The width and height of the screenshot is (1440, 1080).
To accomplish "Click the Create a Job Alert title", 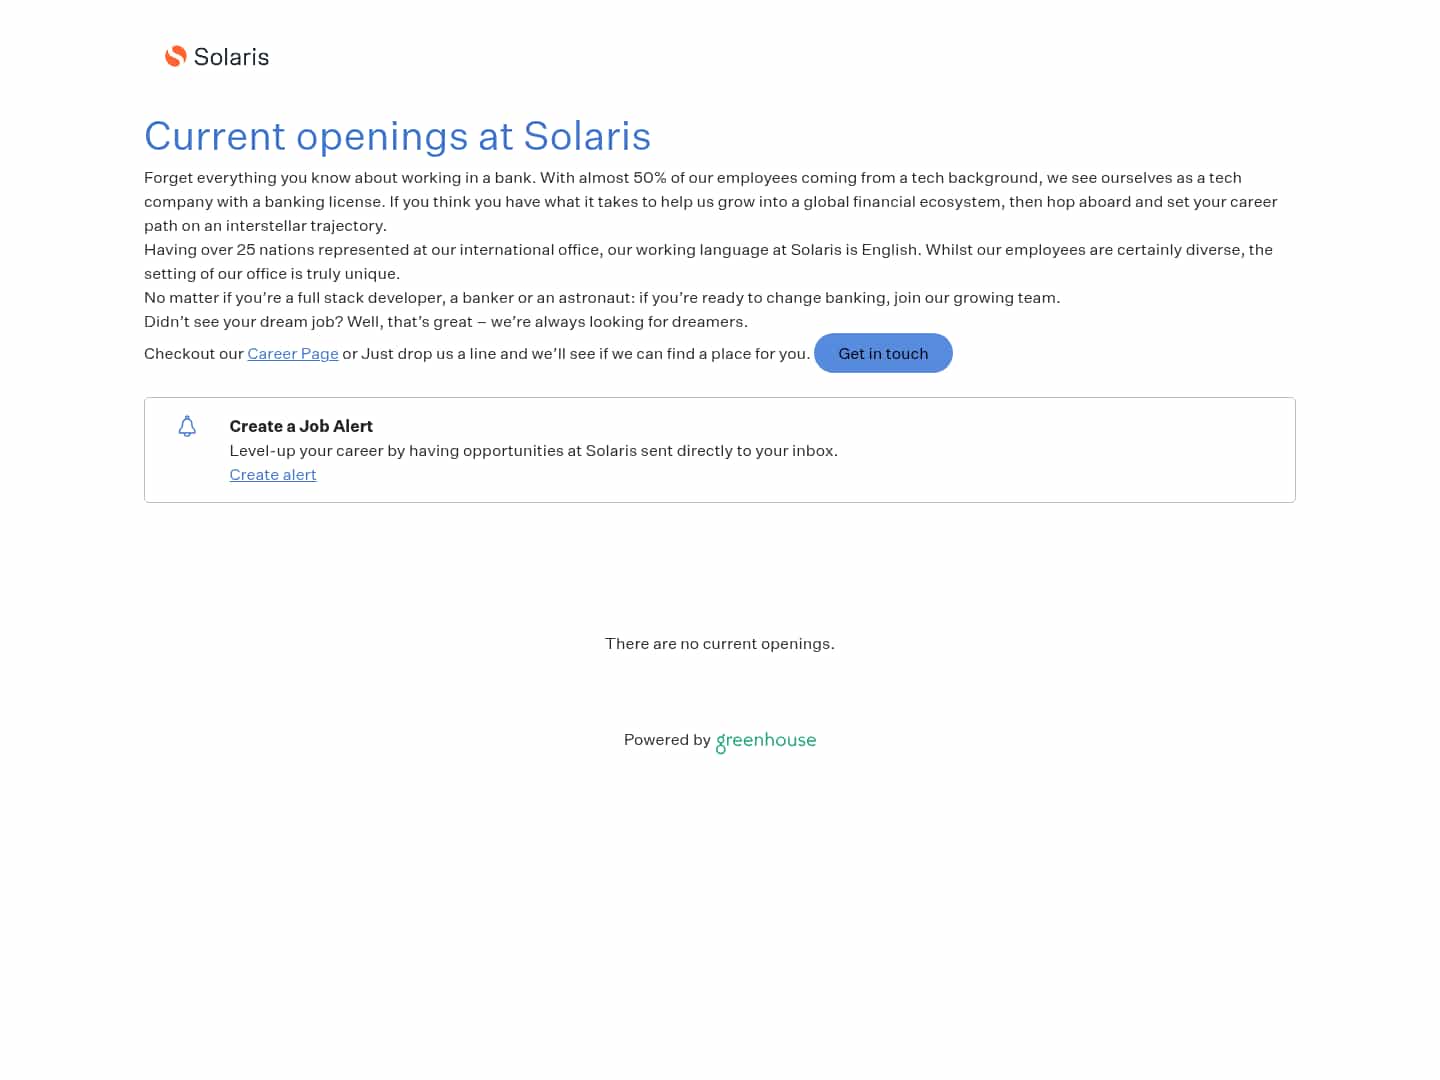I will (x=301, y=426).
